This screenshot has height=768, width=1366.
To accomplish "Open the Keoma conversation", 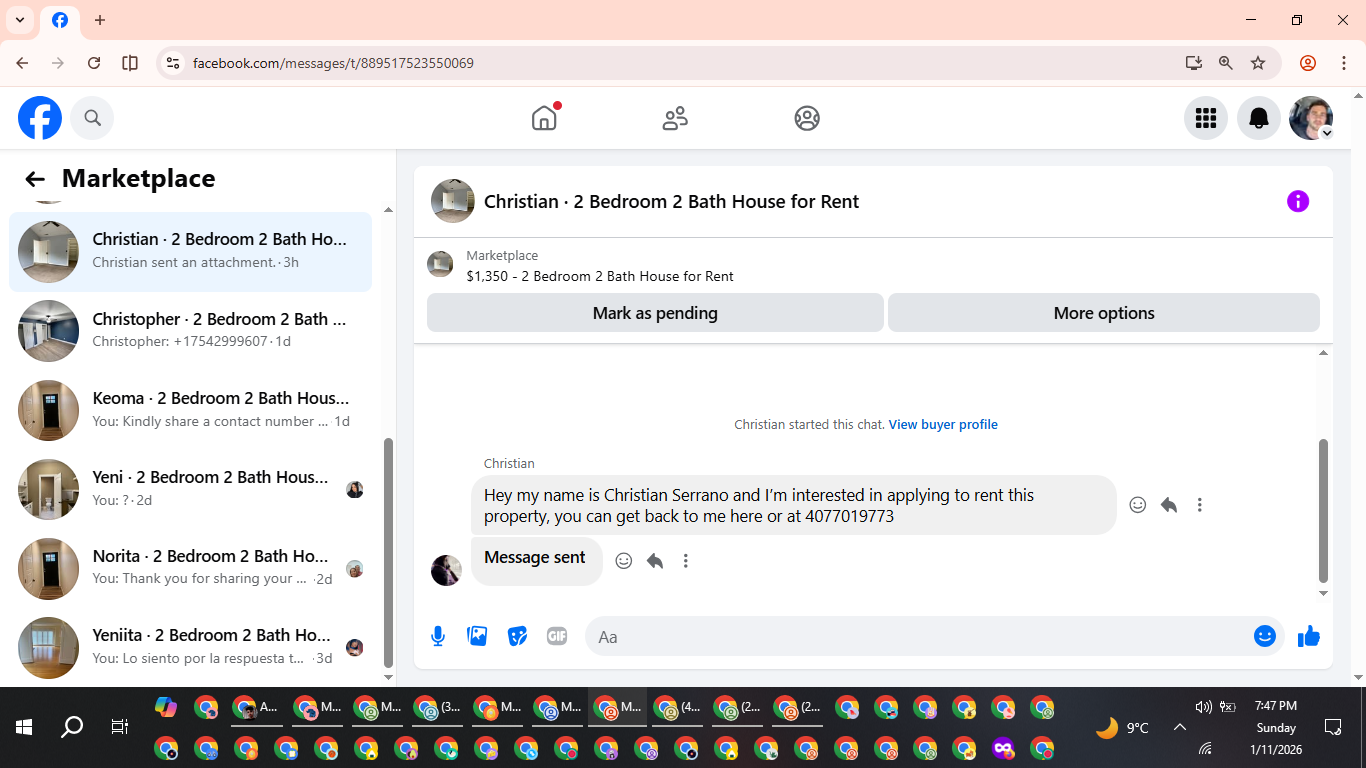I will coord(190,410).
